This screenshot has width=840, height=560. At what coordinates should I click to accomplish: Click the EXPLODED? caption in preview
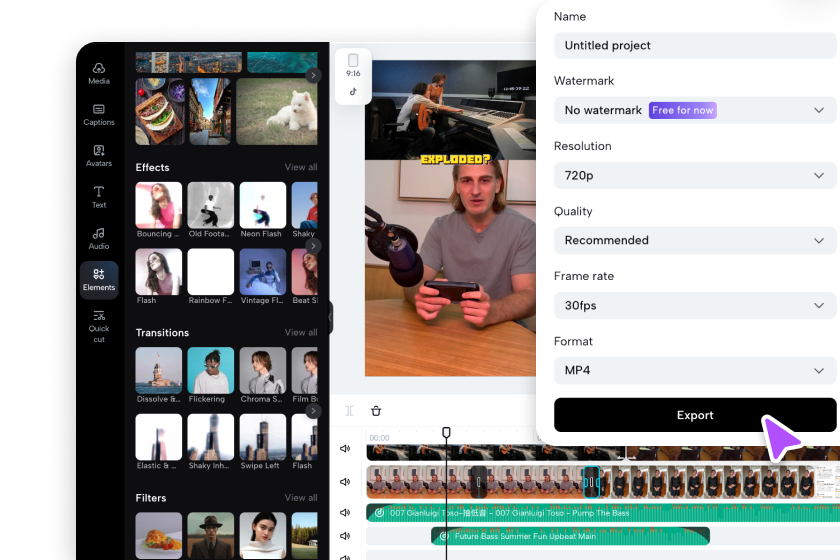click(455, 159)
